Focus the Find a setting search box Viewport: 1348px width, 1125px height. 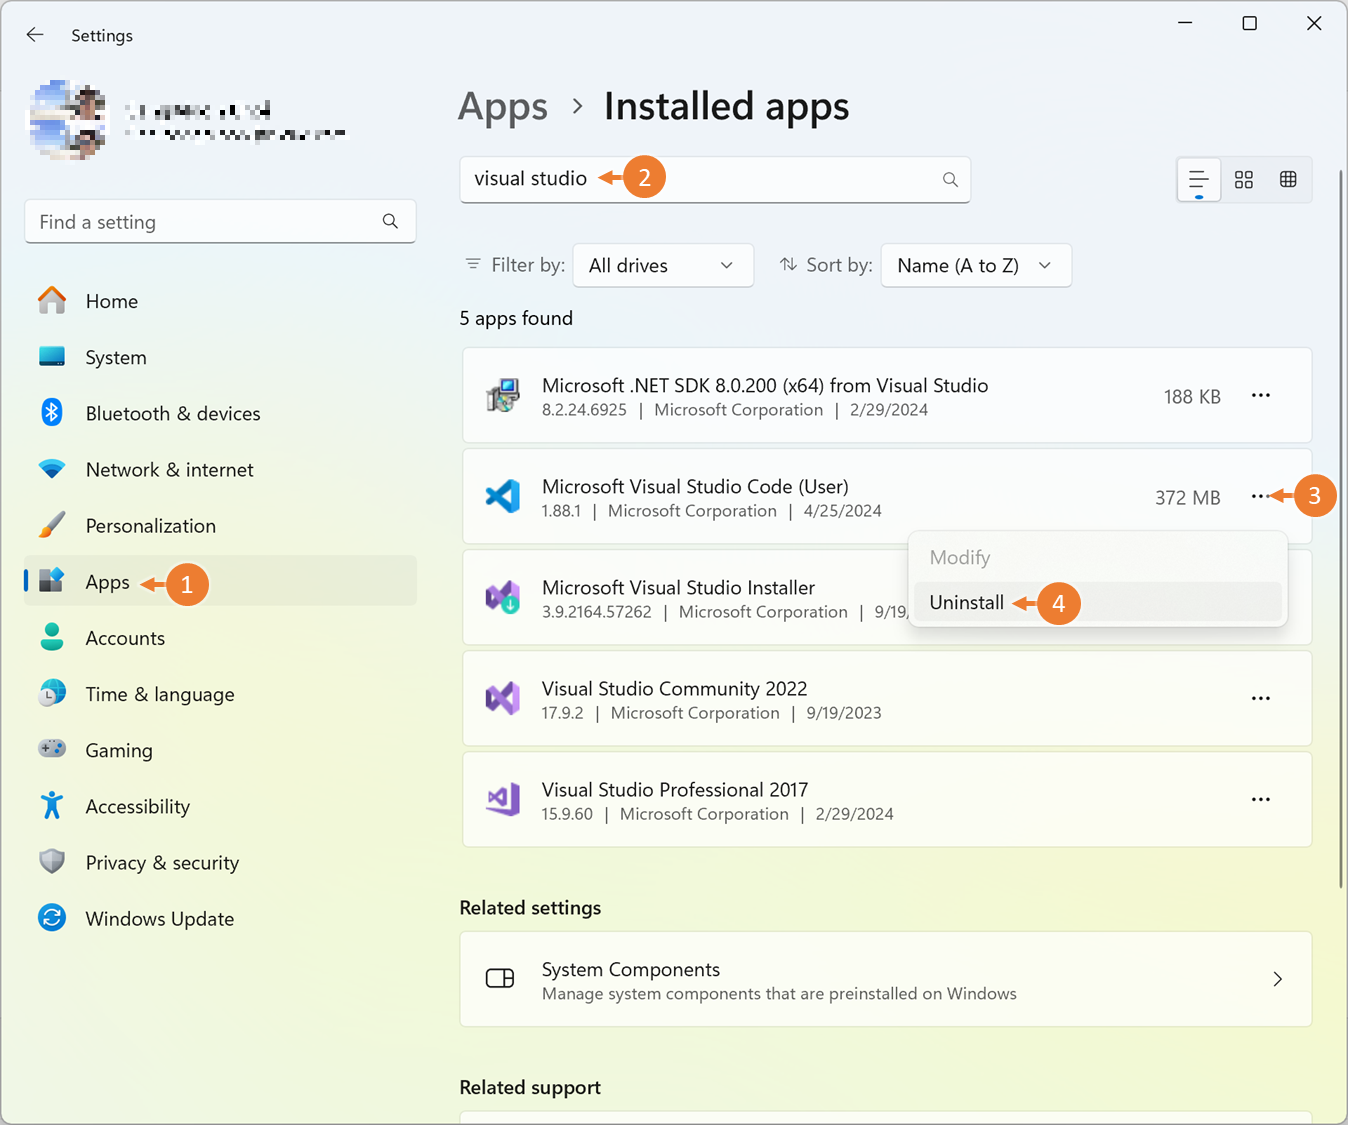220,222
